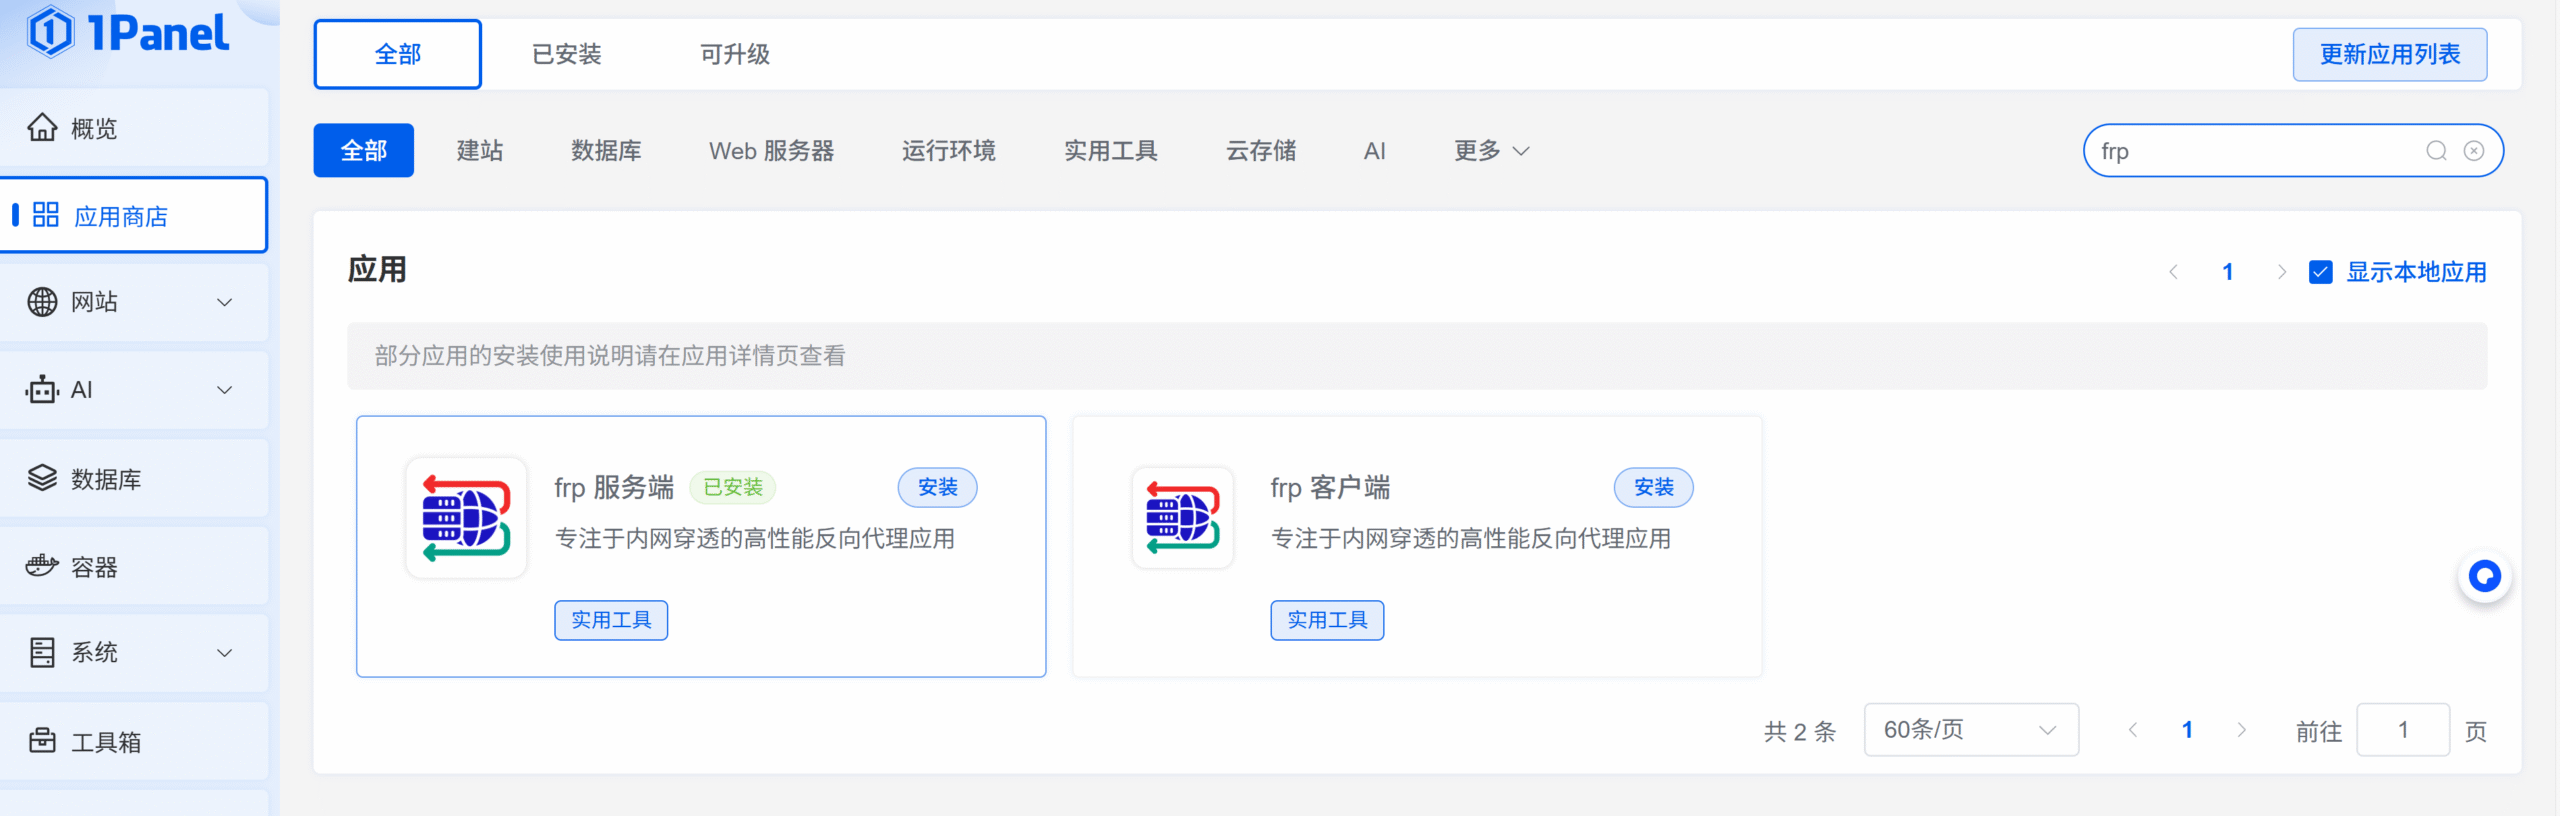The height and width of the screenshot is (816, 2560).
Task: Filter by 运行环境 category
Action: 949,151
